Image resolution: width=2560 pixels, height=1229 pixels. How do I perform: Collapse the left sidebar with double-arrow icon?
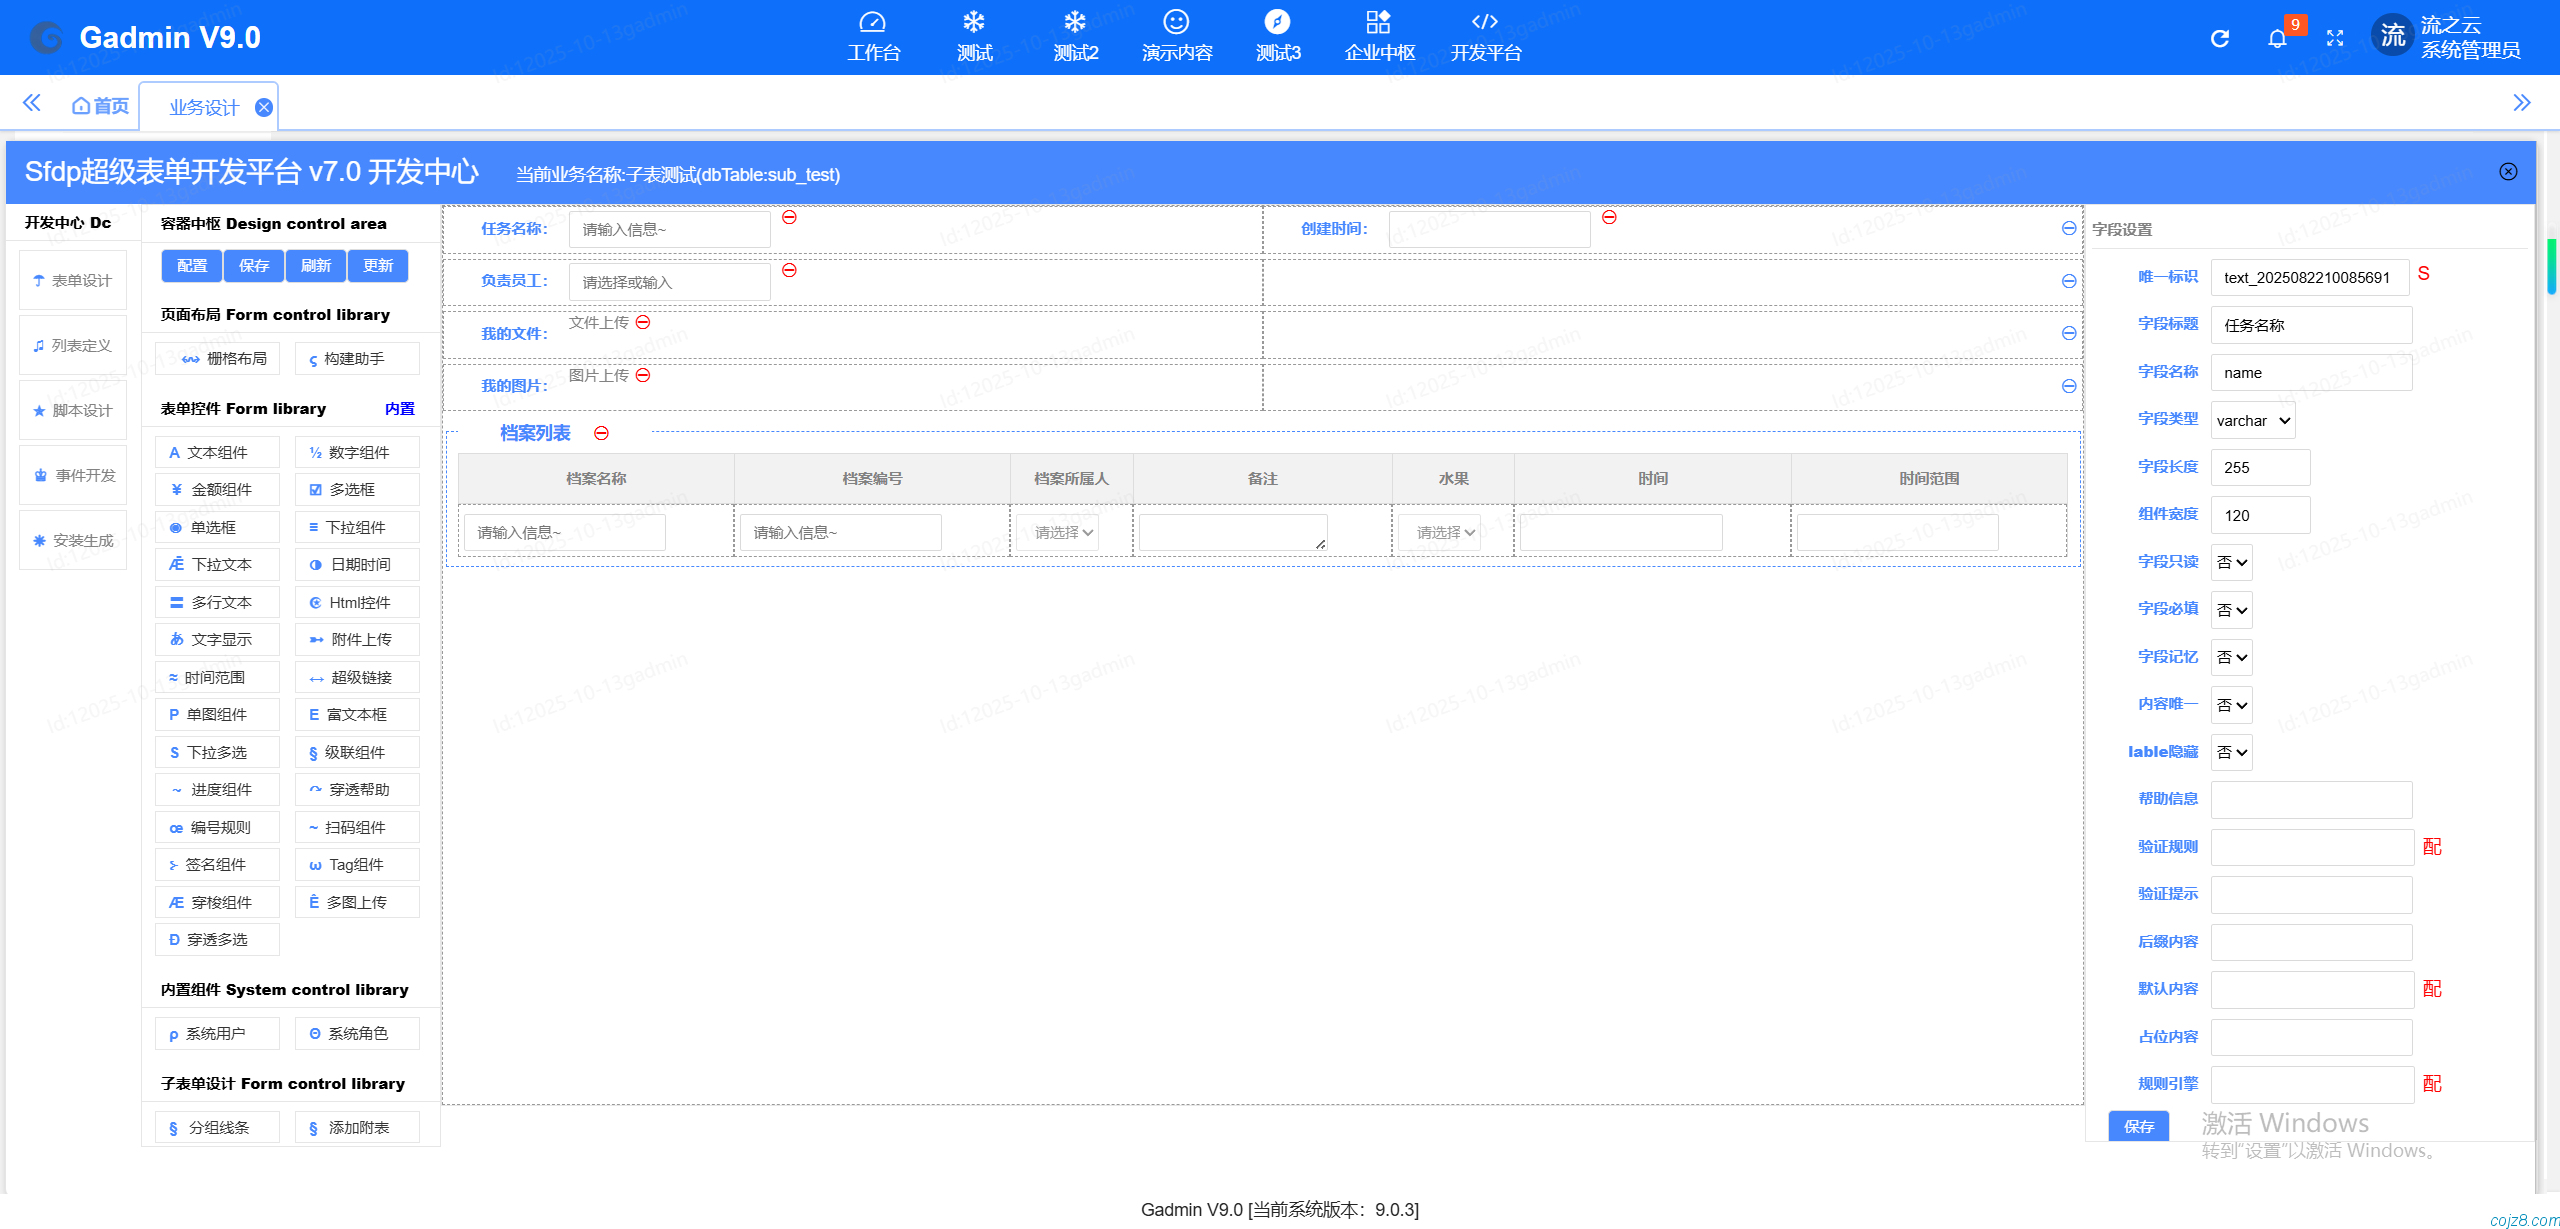(32, 103)
